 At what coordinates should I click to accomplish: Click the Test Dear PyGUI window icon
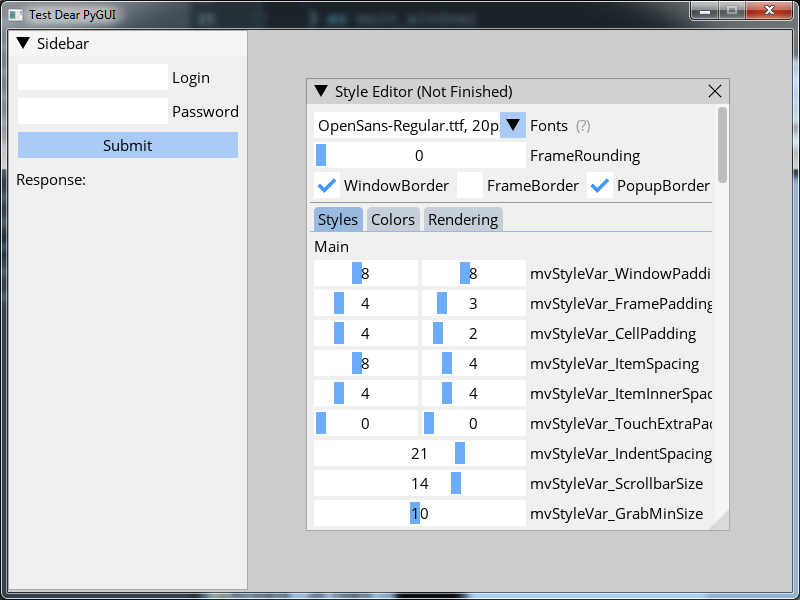click(x=15, y=15)
